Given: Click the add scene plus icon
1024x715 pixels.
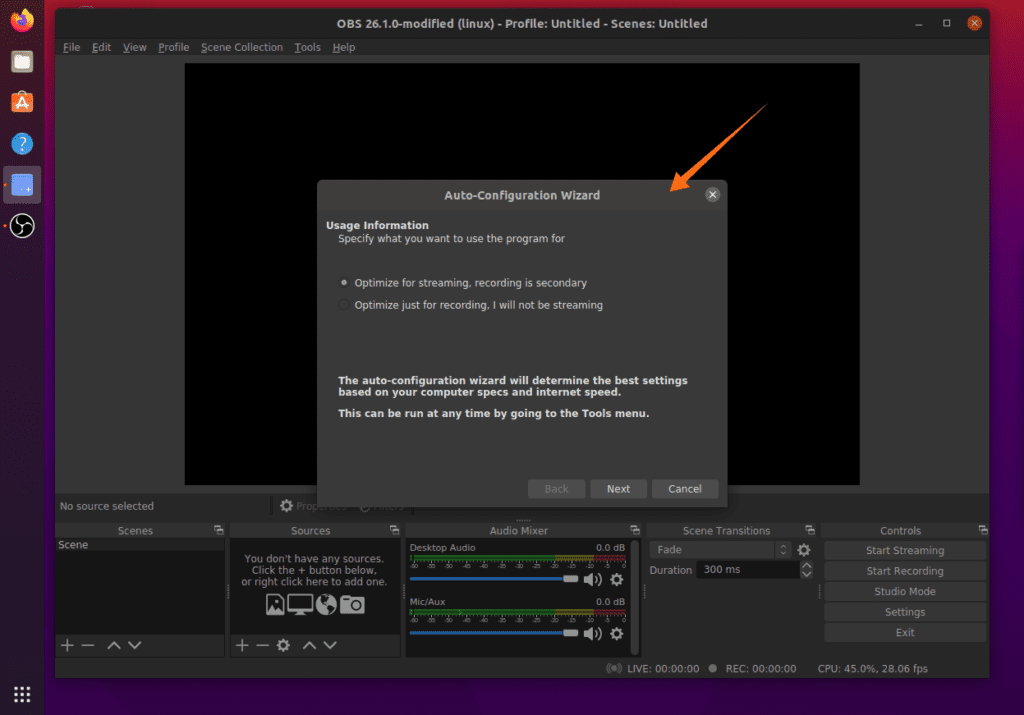Looking at the screenshot, I should pos(67,645).
